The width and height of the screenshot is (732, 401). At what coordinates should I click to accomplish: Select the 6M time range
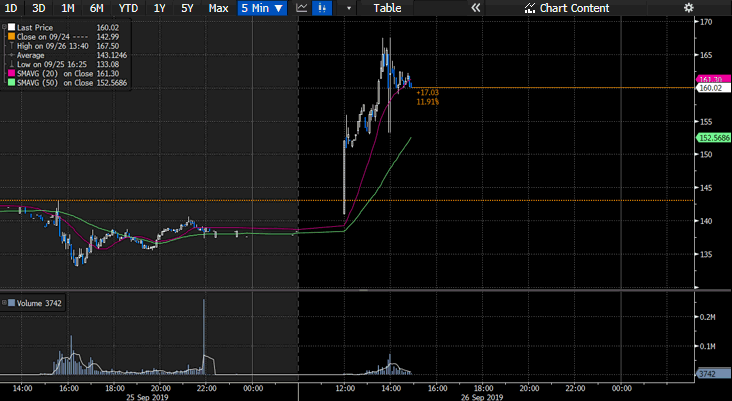96,8
